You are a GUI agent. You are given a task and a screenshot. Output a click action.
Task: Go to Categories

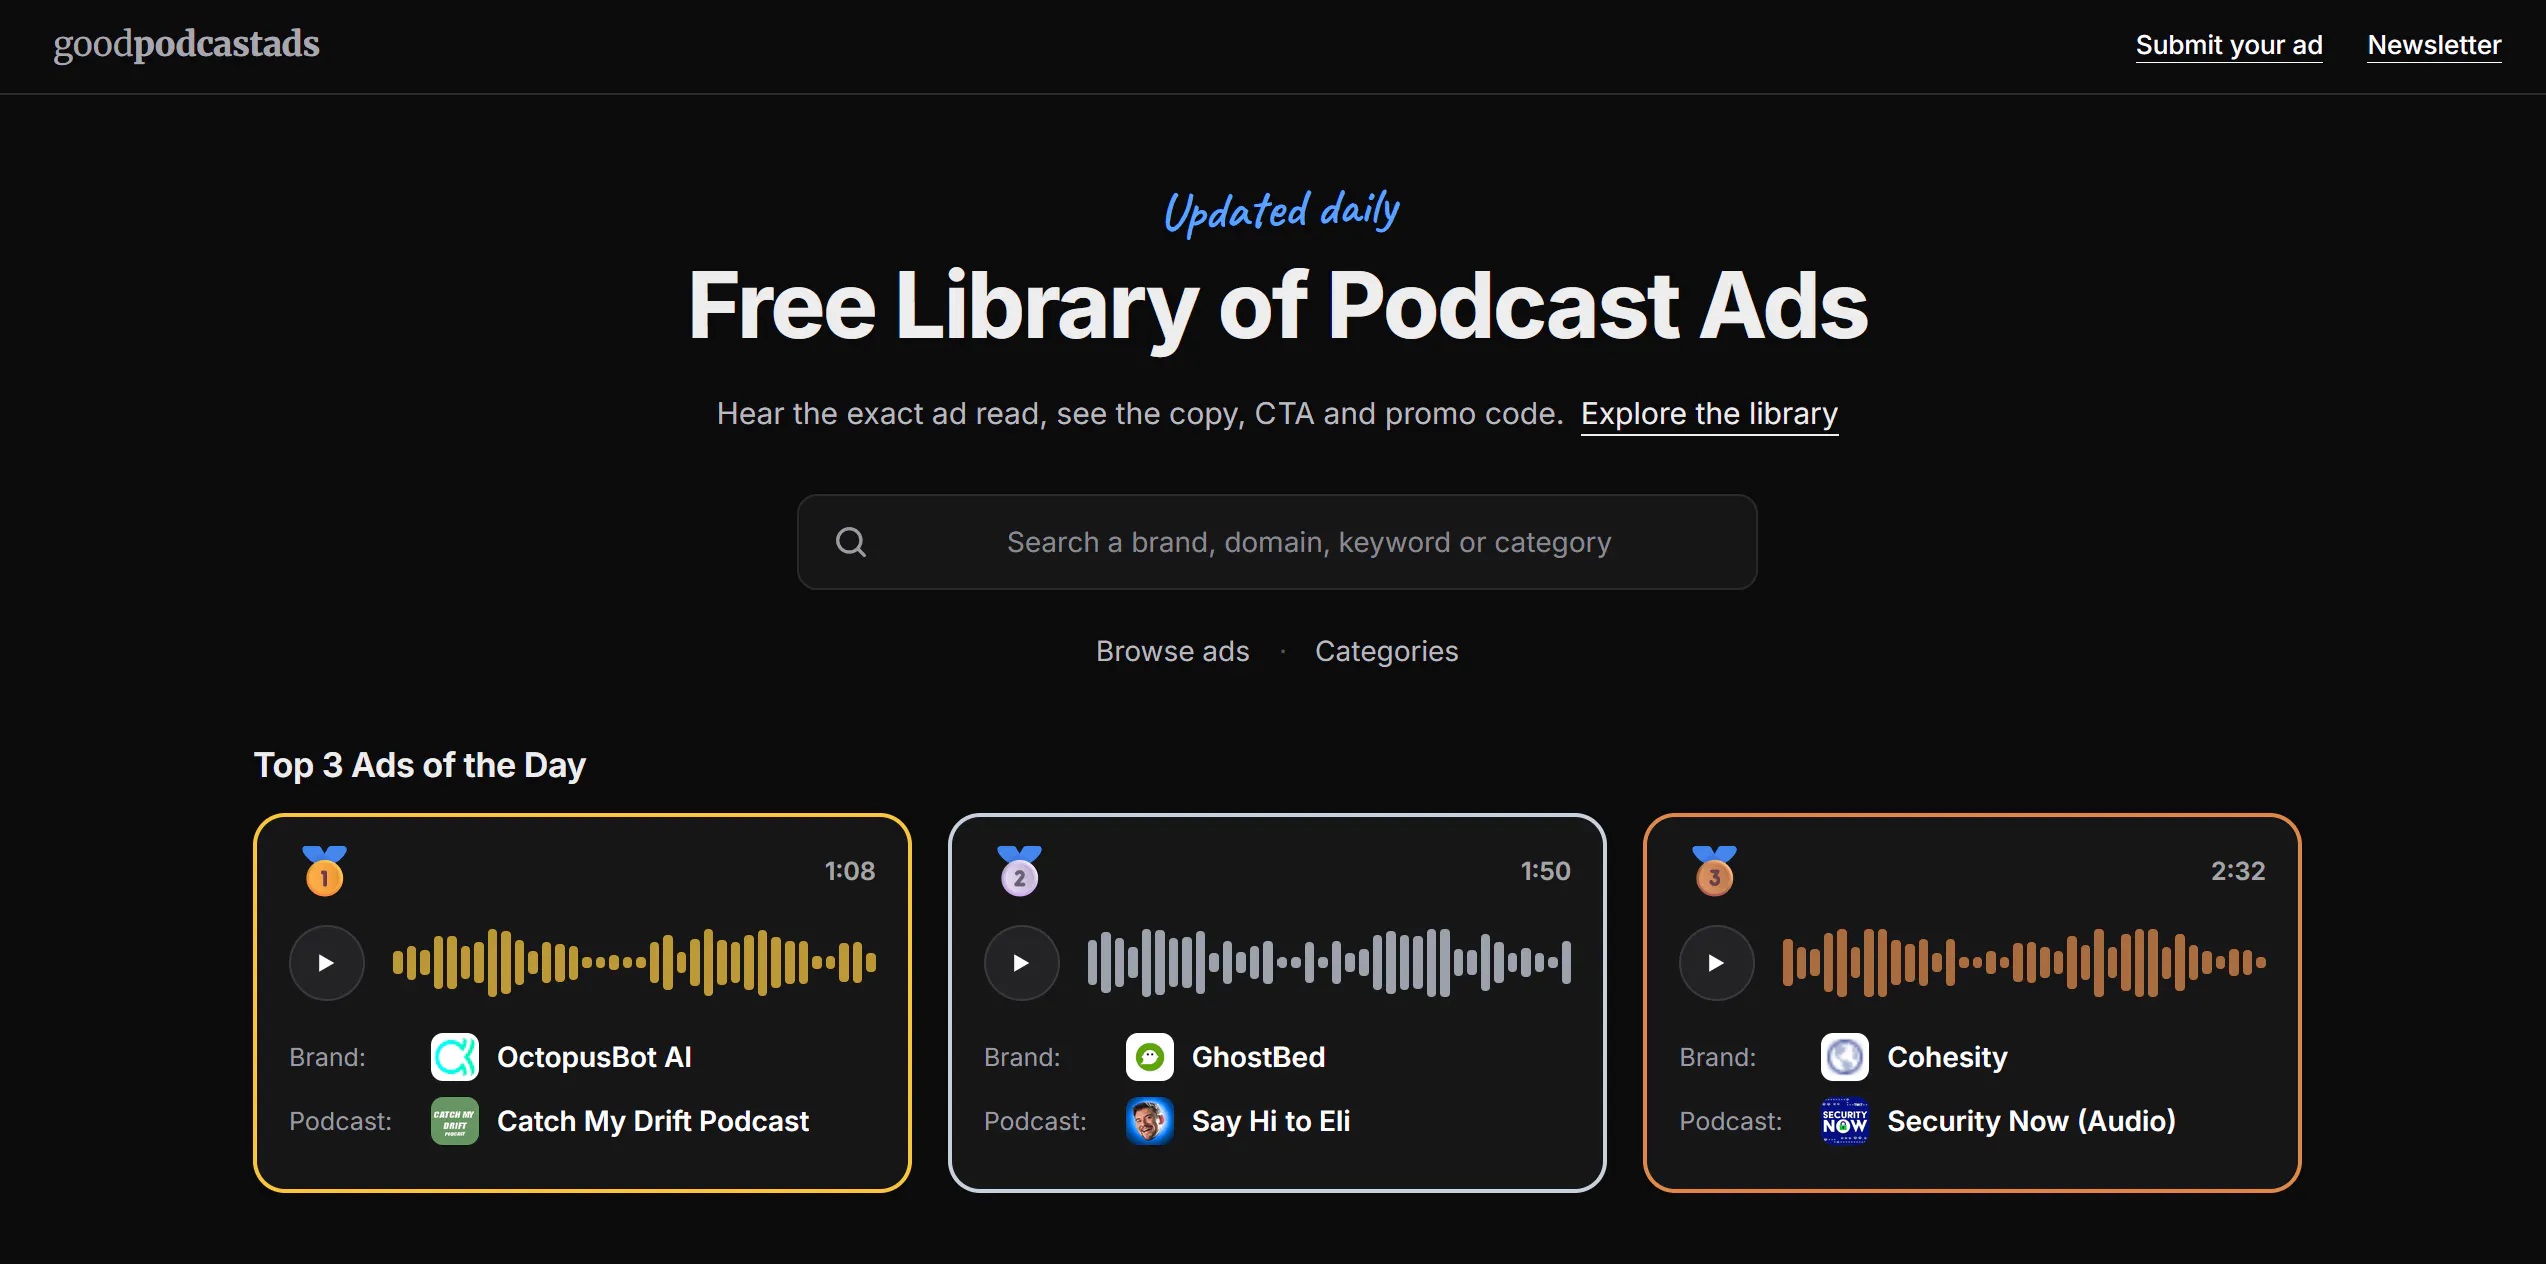1386,651
